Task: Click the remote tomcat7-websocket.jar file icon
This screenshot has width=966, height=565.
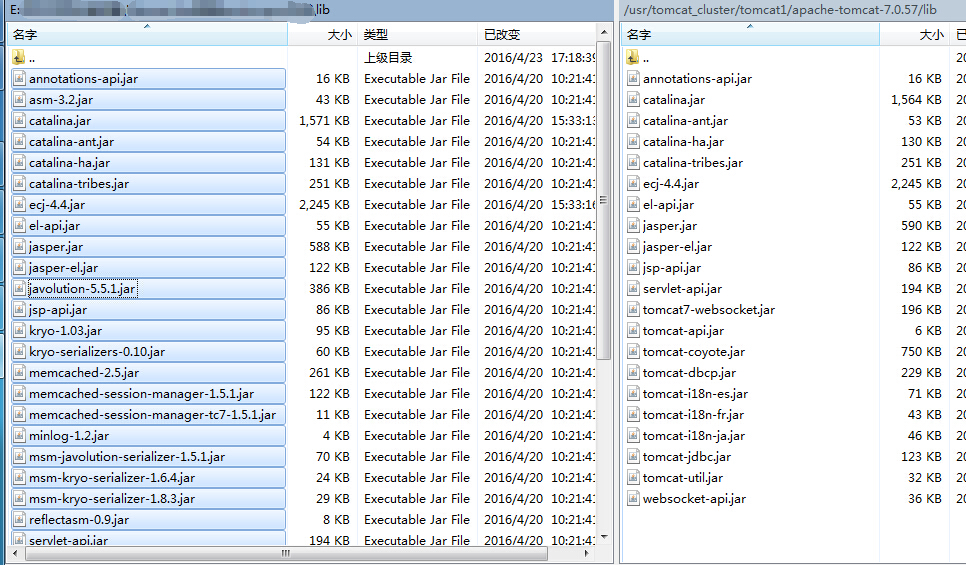Action: coord(633,309)
